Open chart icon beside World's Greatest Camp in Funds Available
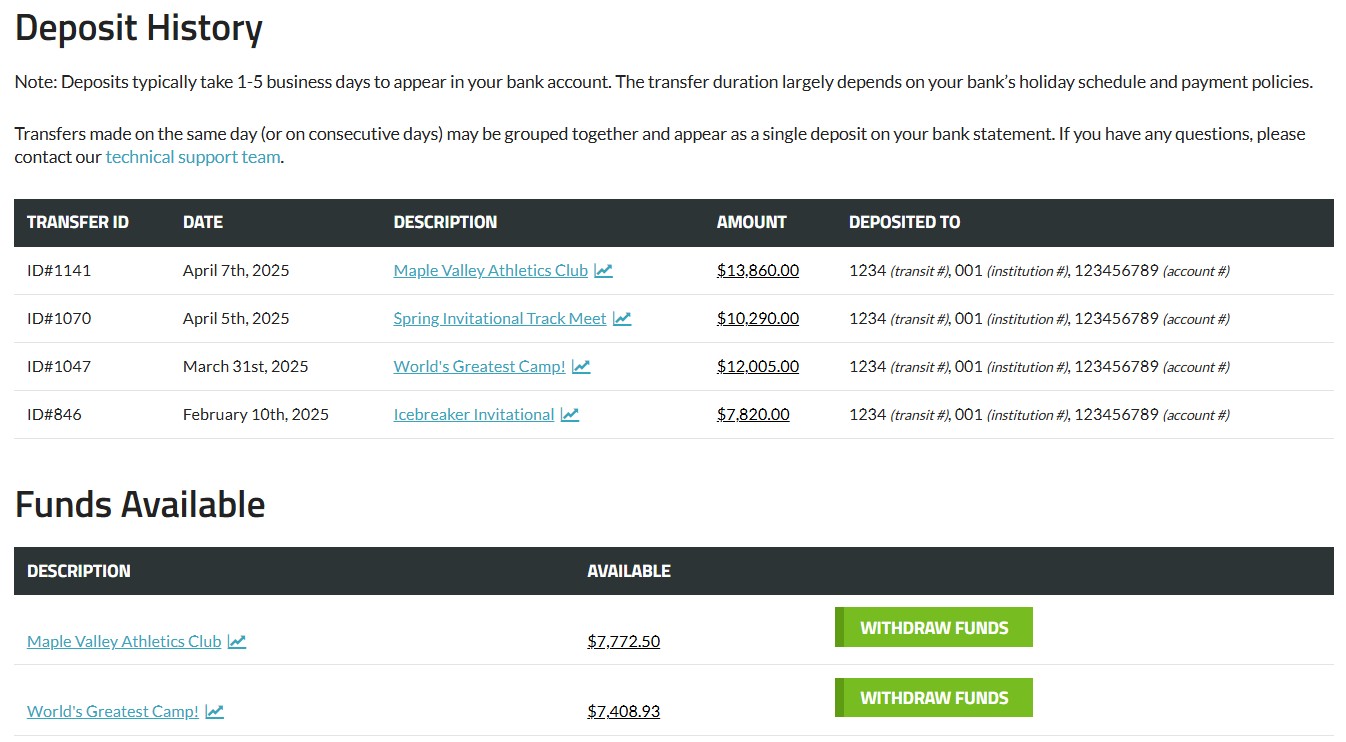1346x742 pixels. pos(215,712)
